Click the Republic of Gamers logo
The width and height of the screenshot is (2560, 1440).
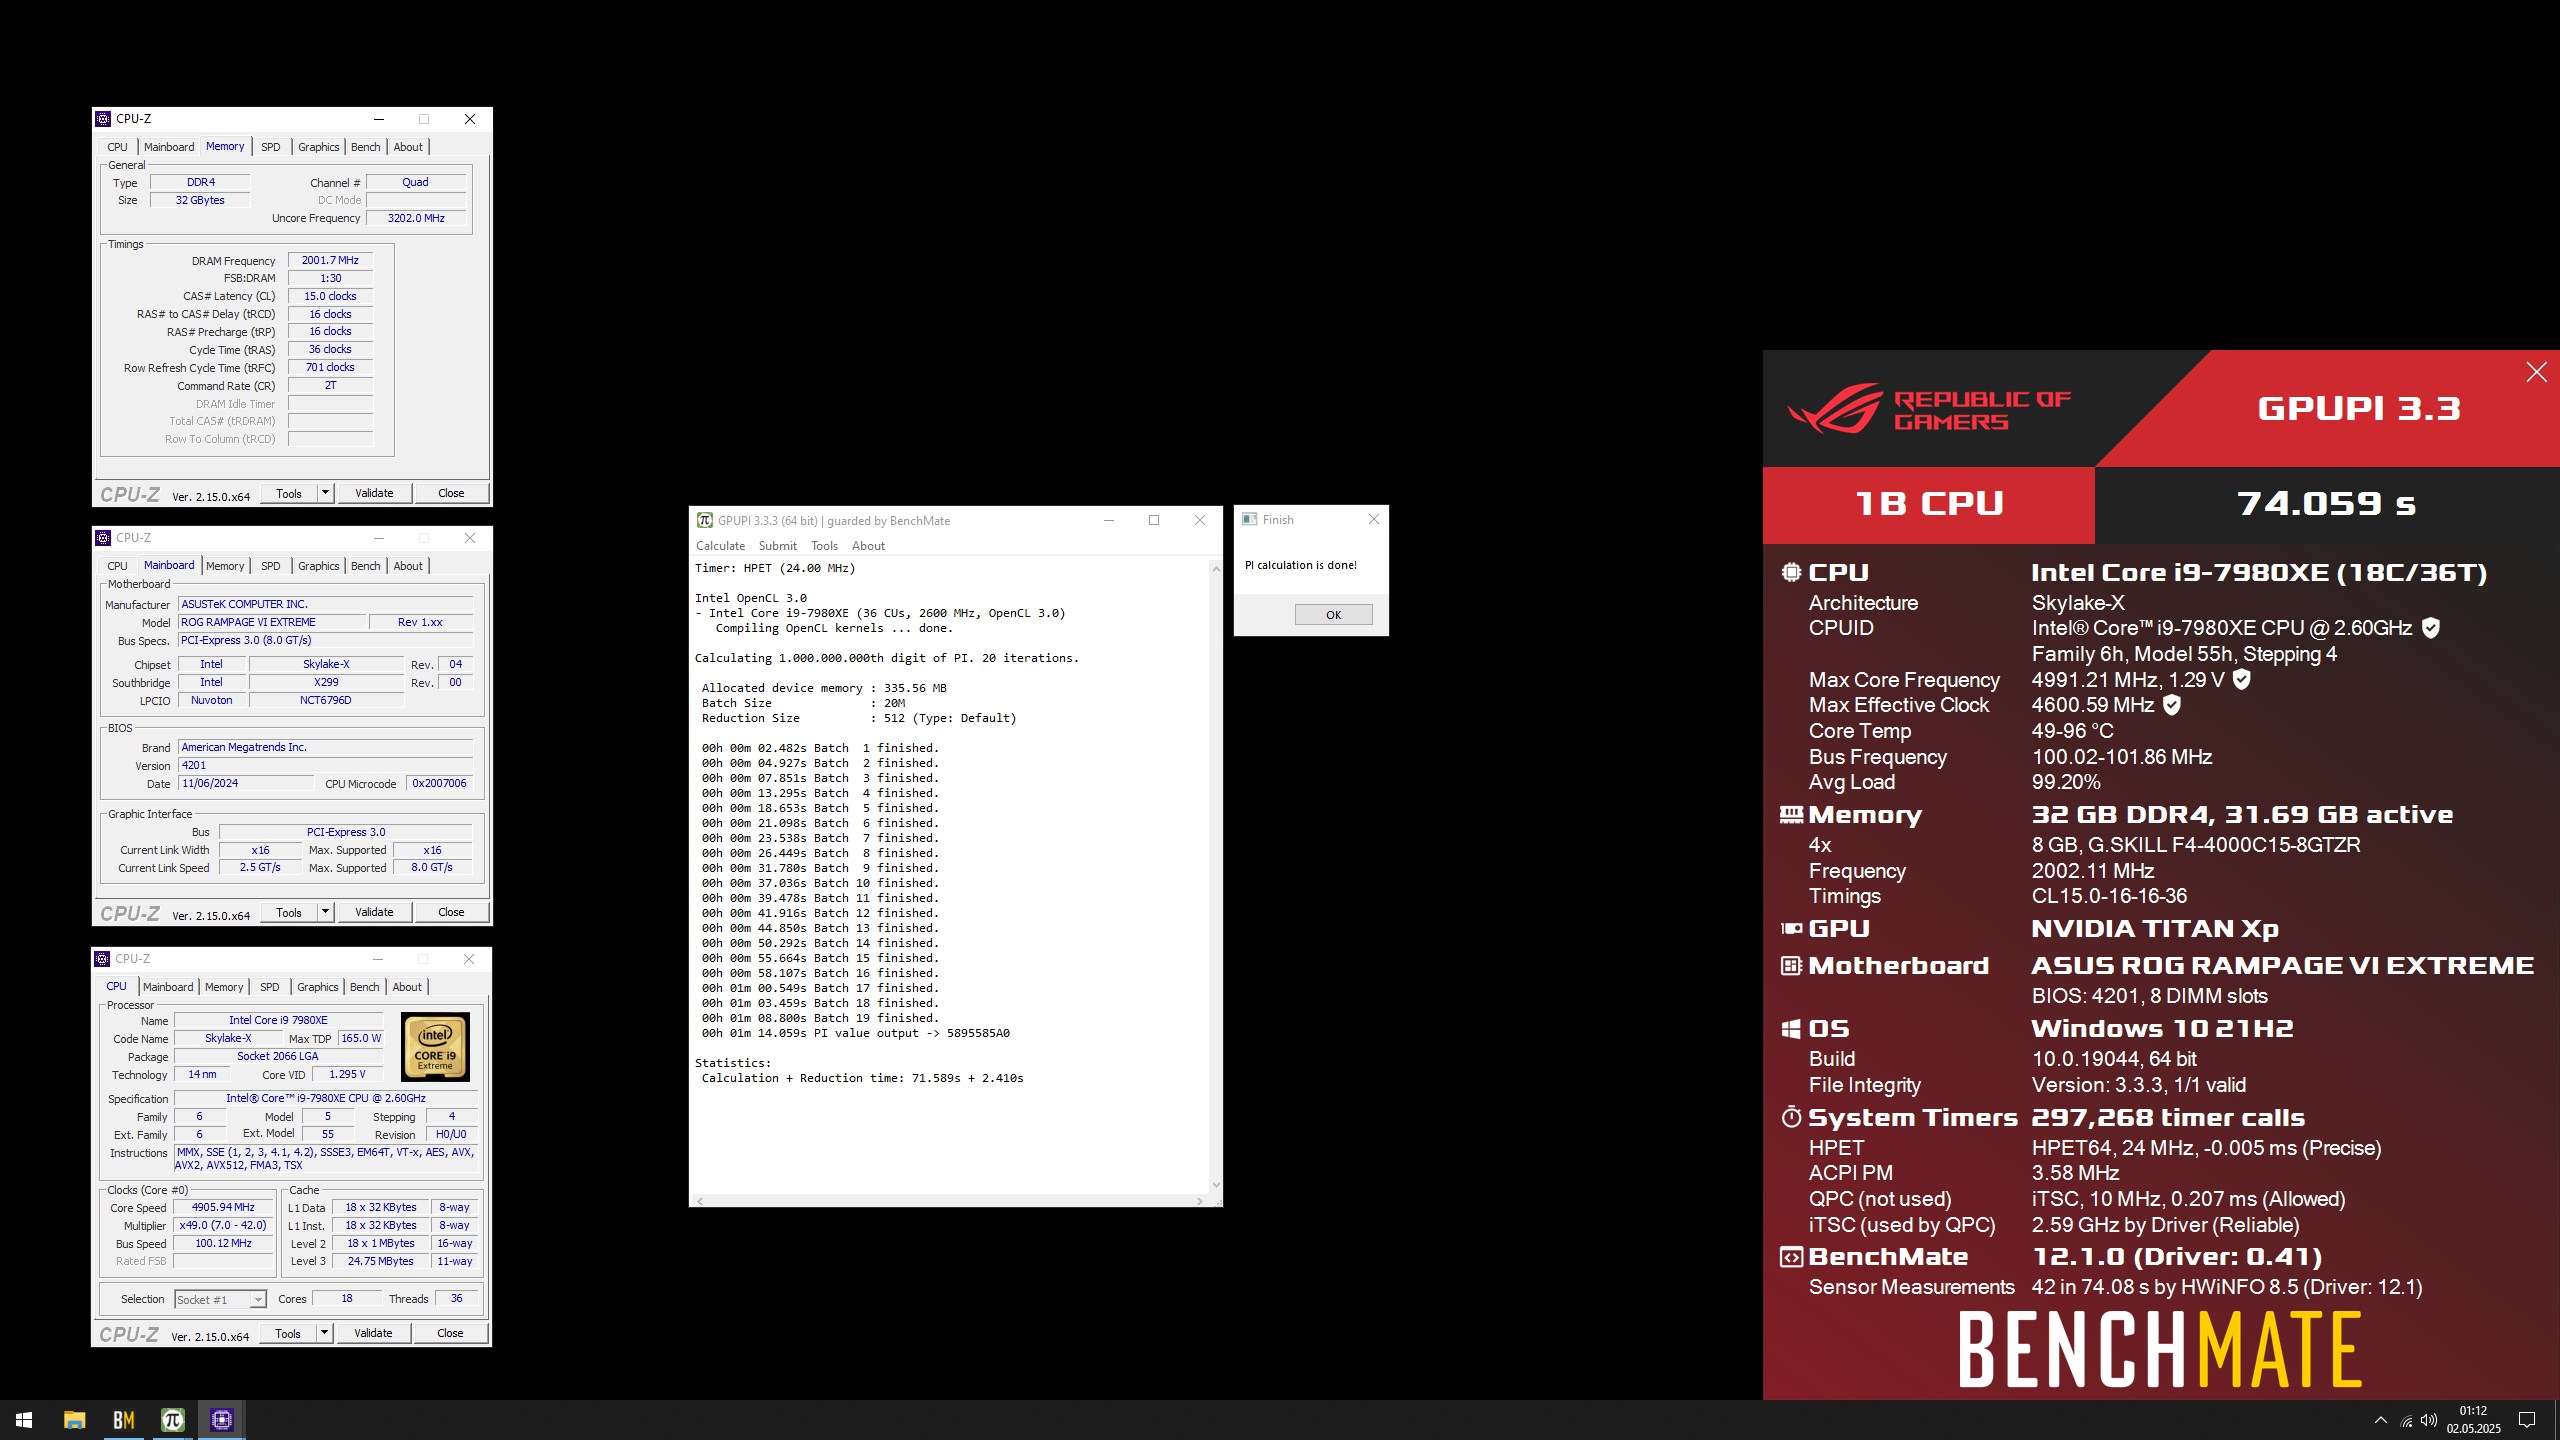(1929, 409)
